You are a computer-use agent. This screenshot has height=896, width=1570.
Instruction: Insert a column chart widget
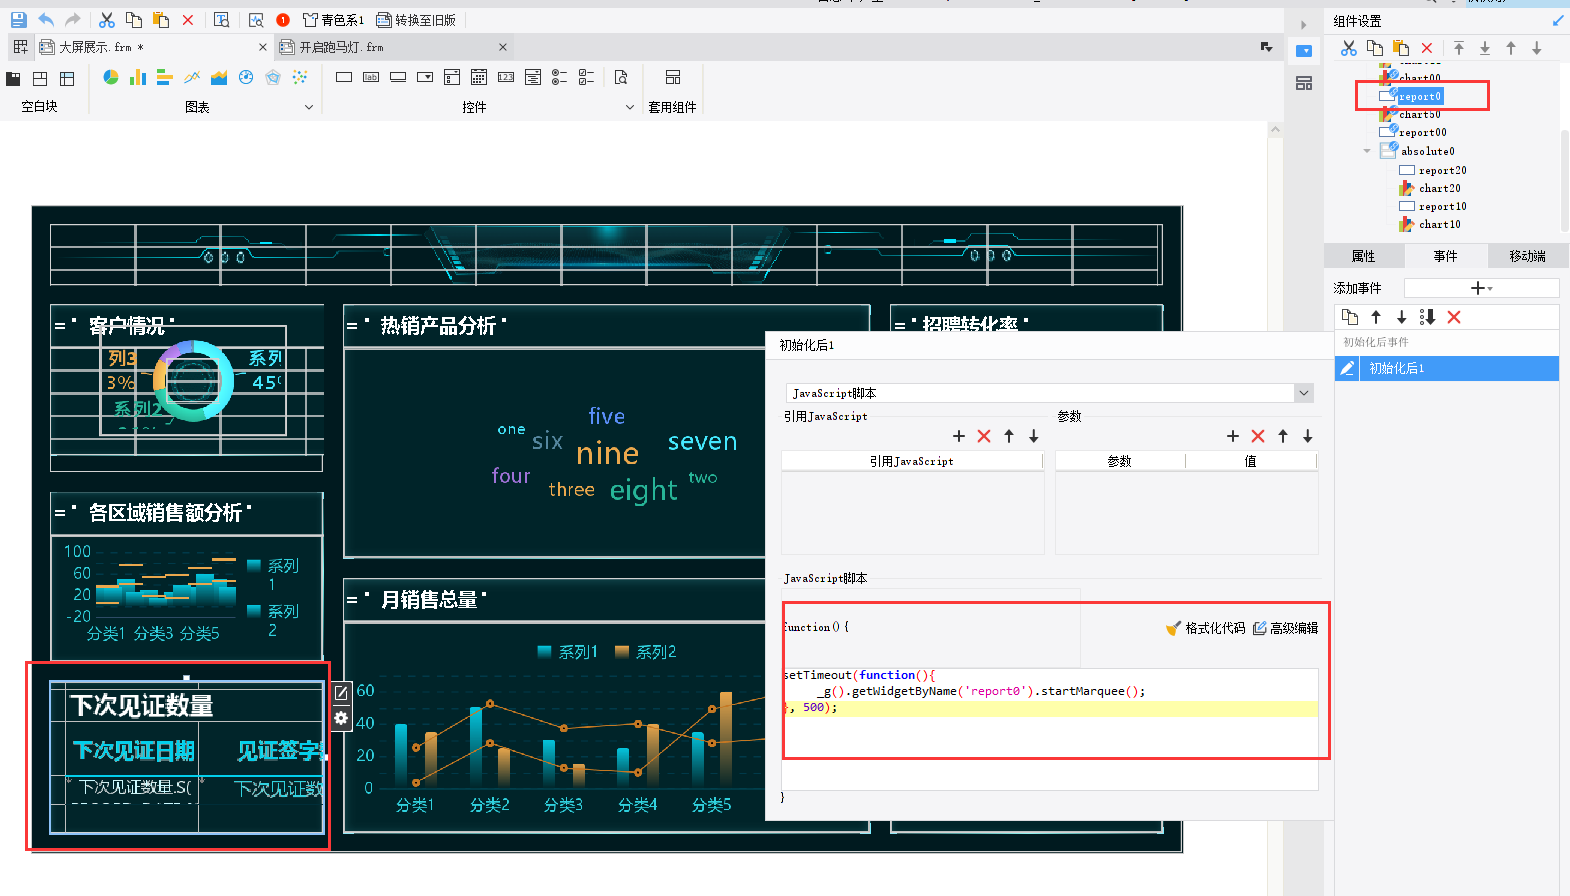[x=138, y=77]
